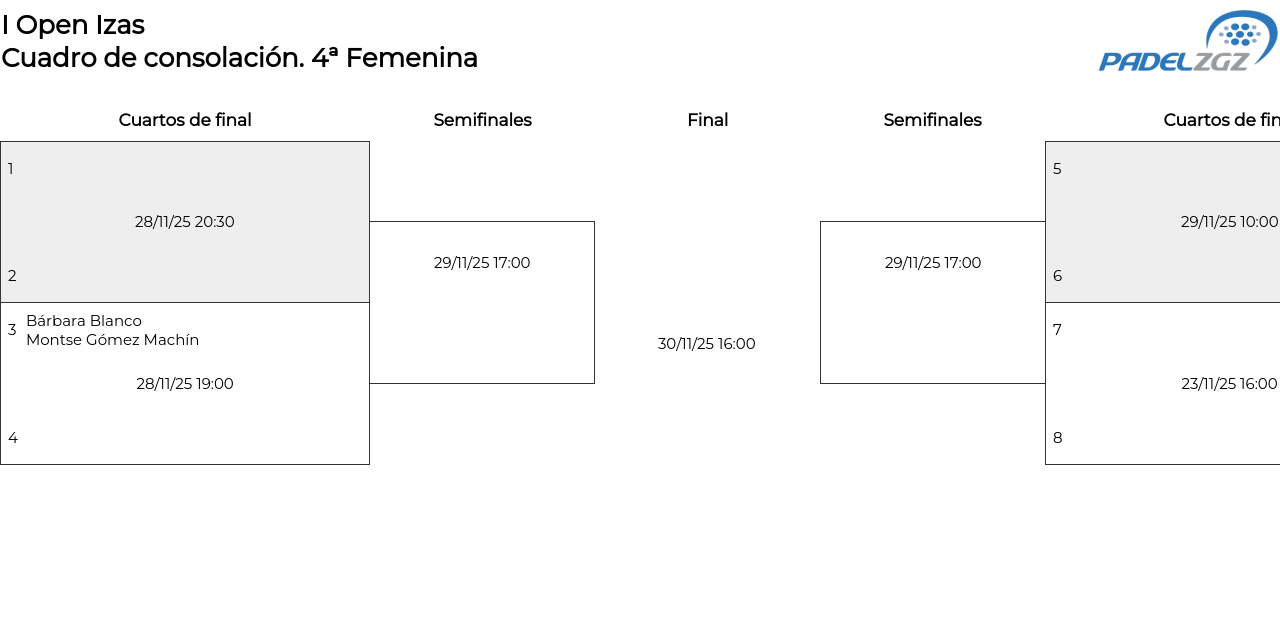
Task: Select the 'Cuadro de consolación. 4ª Femenina' heading
Action: click(x=239, y=58)
